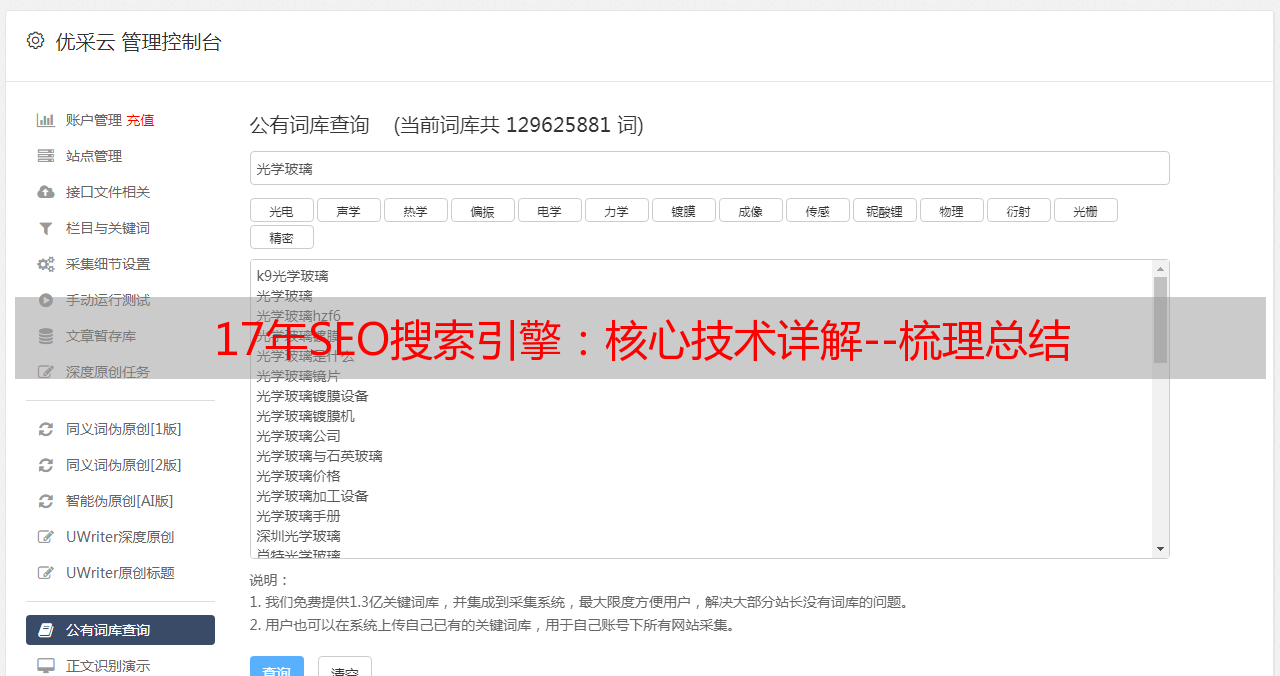Click the 力学 tag button
The image size is (1280, 676).
tap(616, 210)
